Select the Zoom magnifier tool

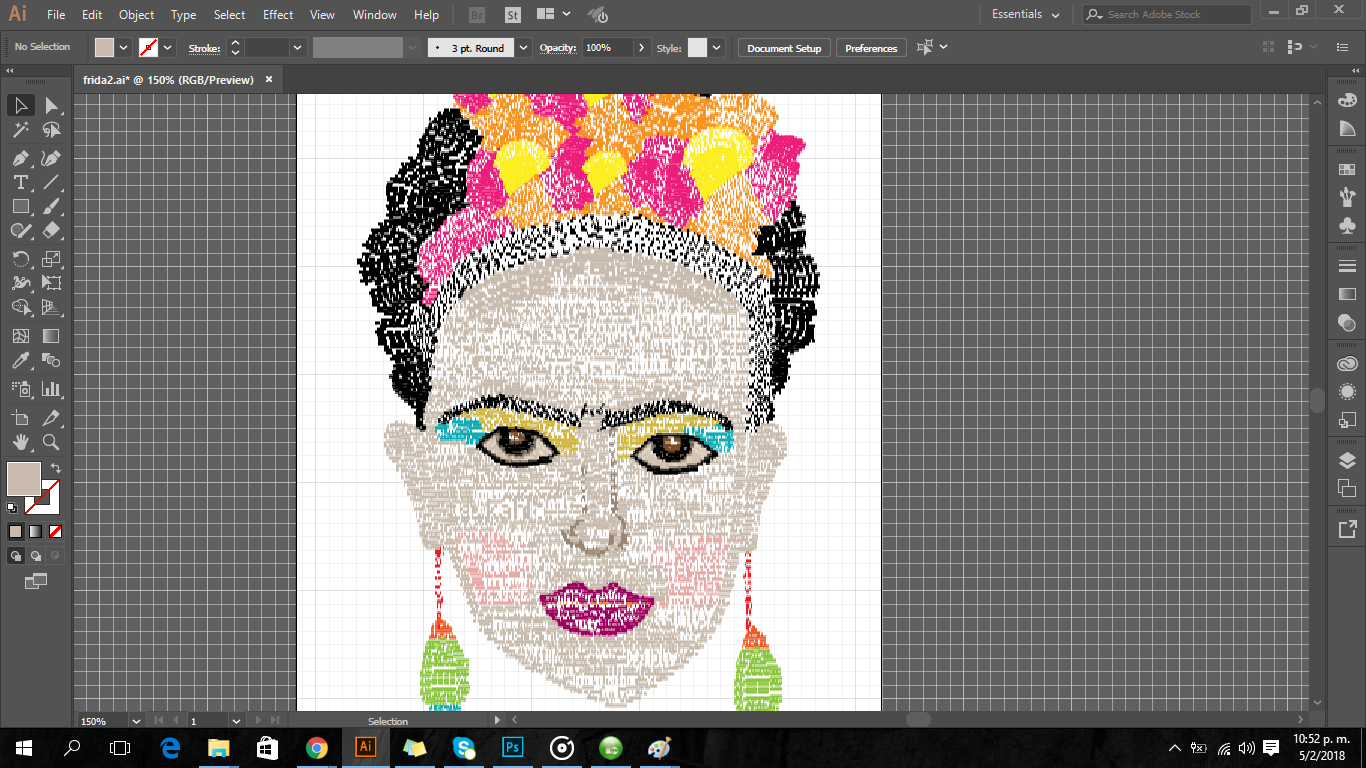click(51, 441)
